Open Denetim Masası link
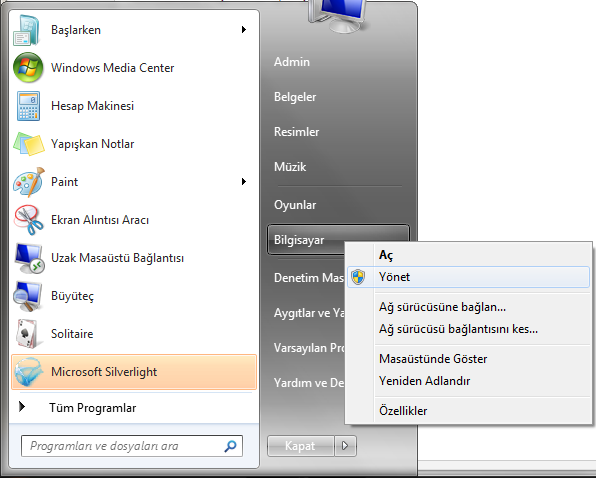This screenshot has height=478, width=596. 309,278
